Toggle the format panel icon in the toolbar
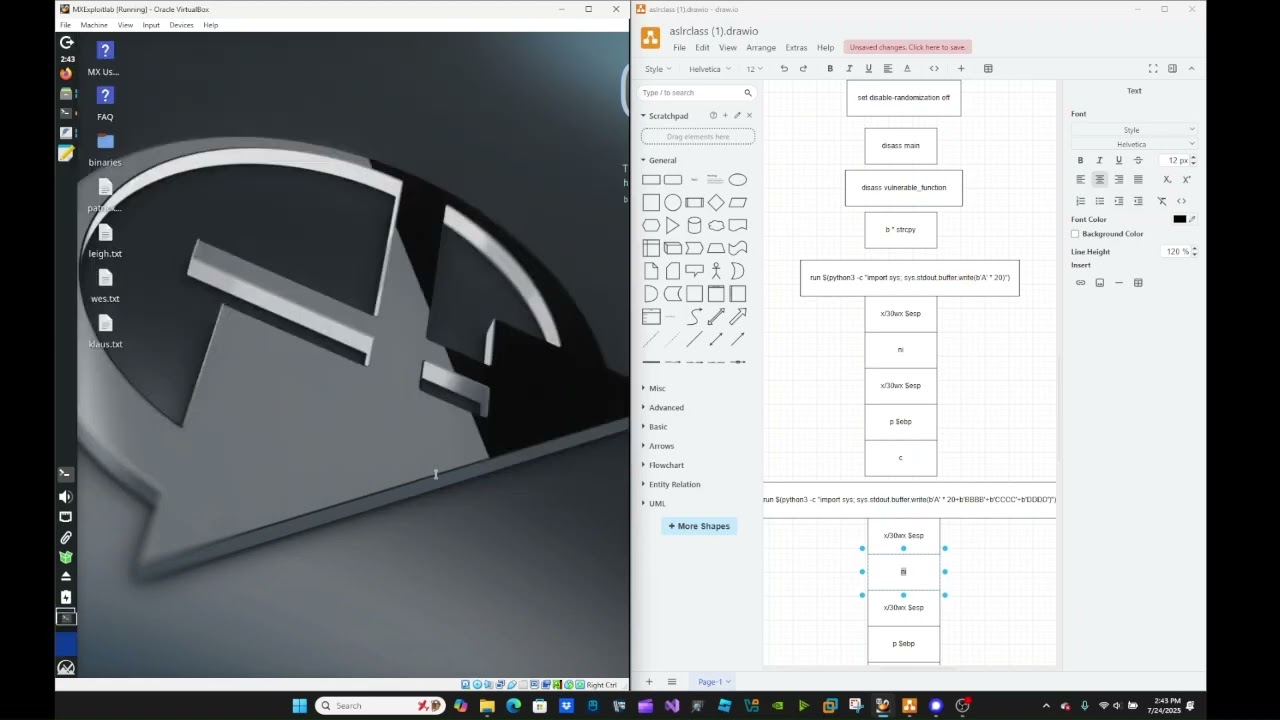 coord(1172,69)
